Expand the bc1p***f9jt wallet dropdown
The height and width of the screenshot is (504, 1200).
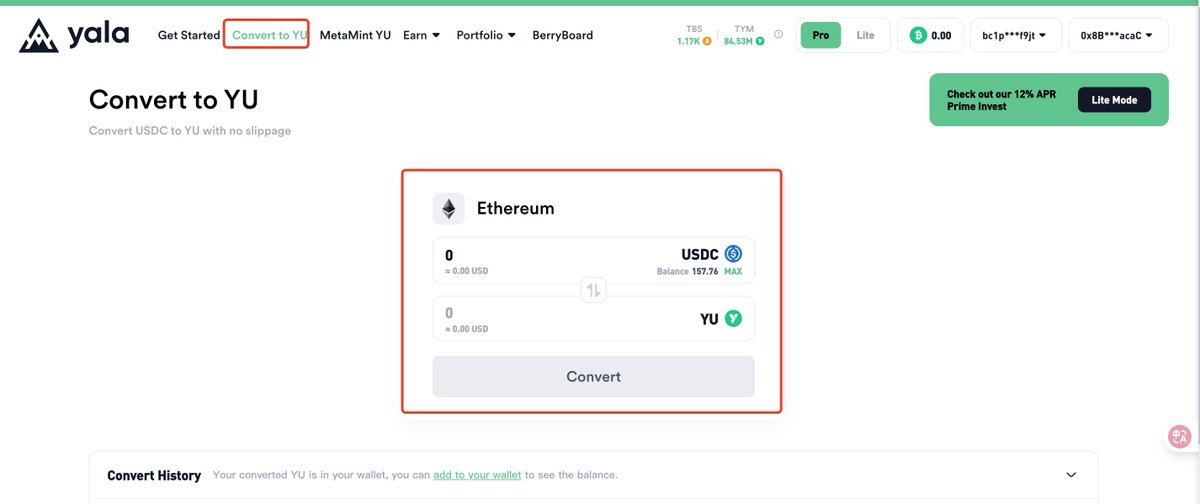(1014, 35)
